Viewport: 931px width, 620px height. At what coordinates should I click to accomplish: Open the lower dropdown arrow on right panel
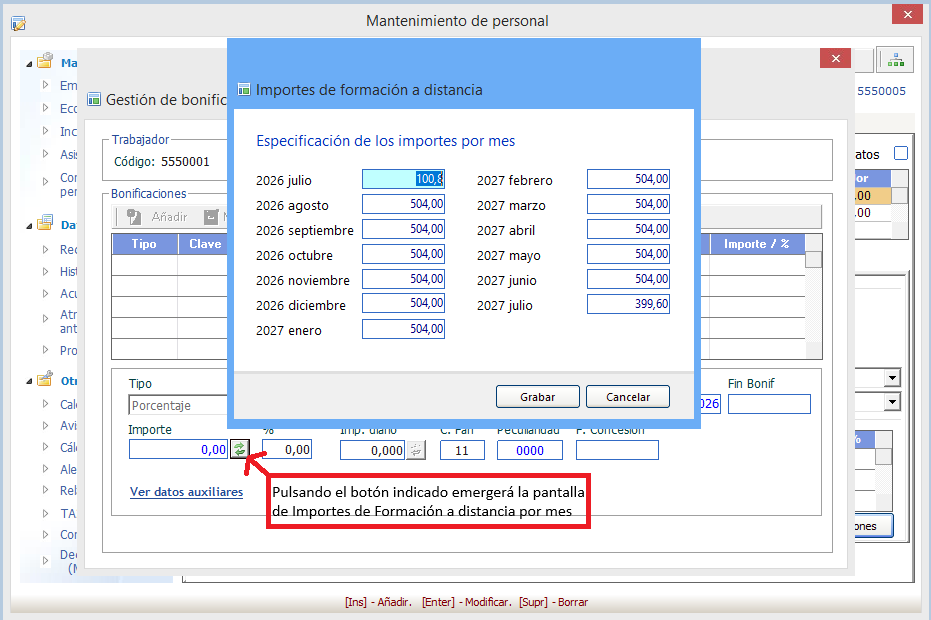click(x=892, y=402)
